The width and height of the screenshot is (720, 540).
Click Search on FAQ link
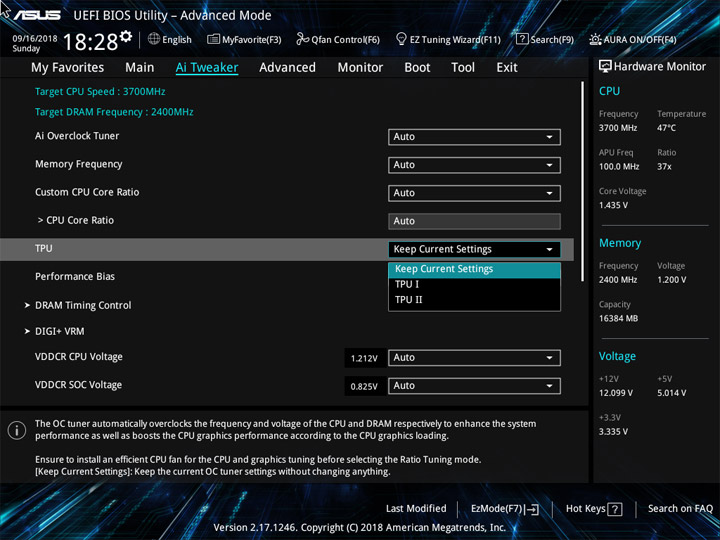[680, 509]
